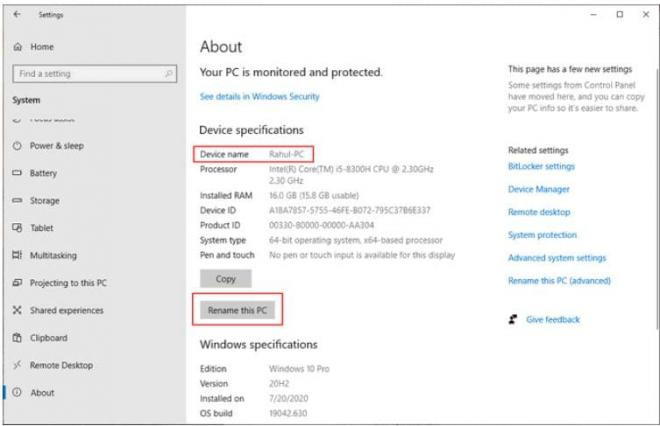Click the Give feedback link
Screen dimensions: 660x426
tap(553, 320)
